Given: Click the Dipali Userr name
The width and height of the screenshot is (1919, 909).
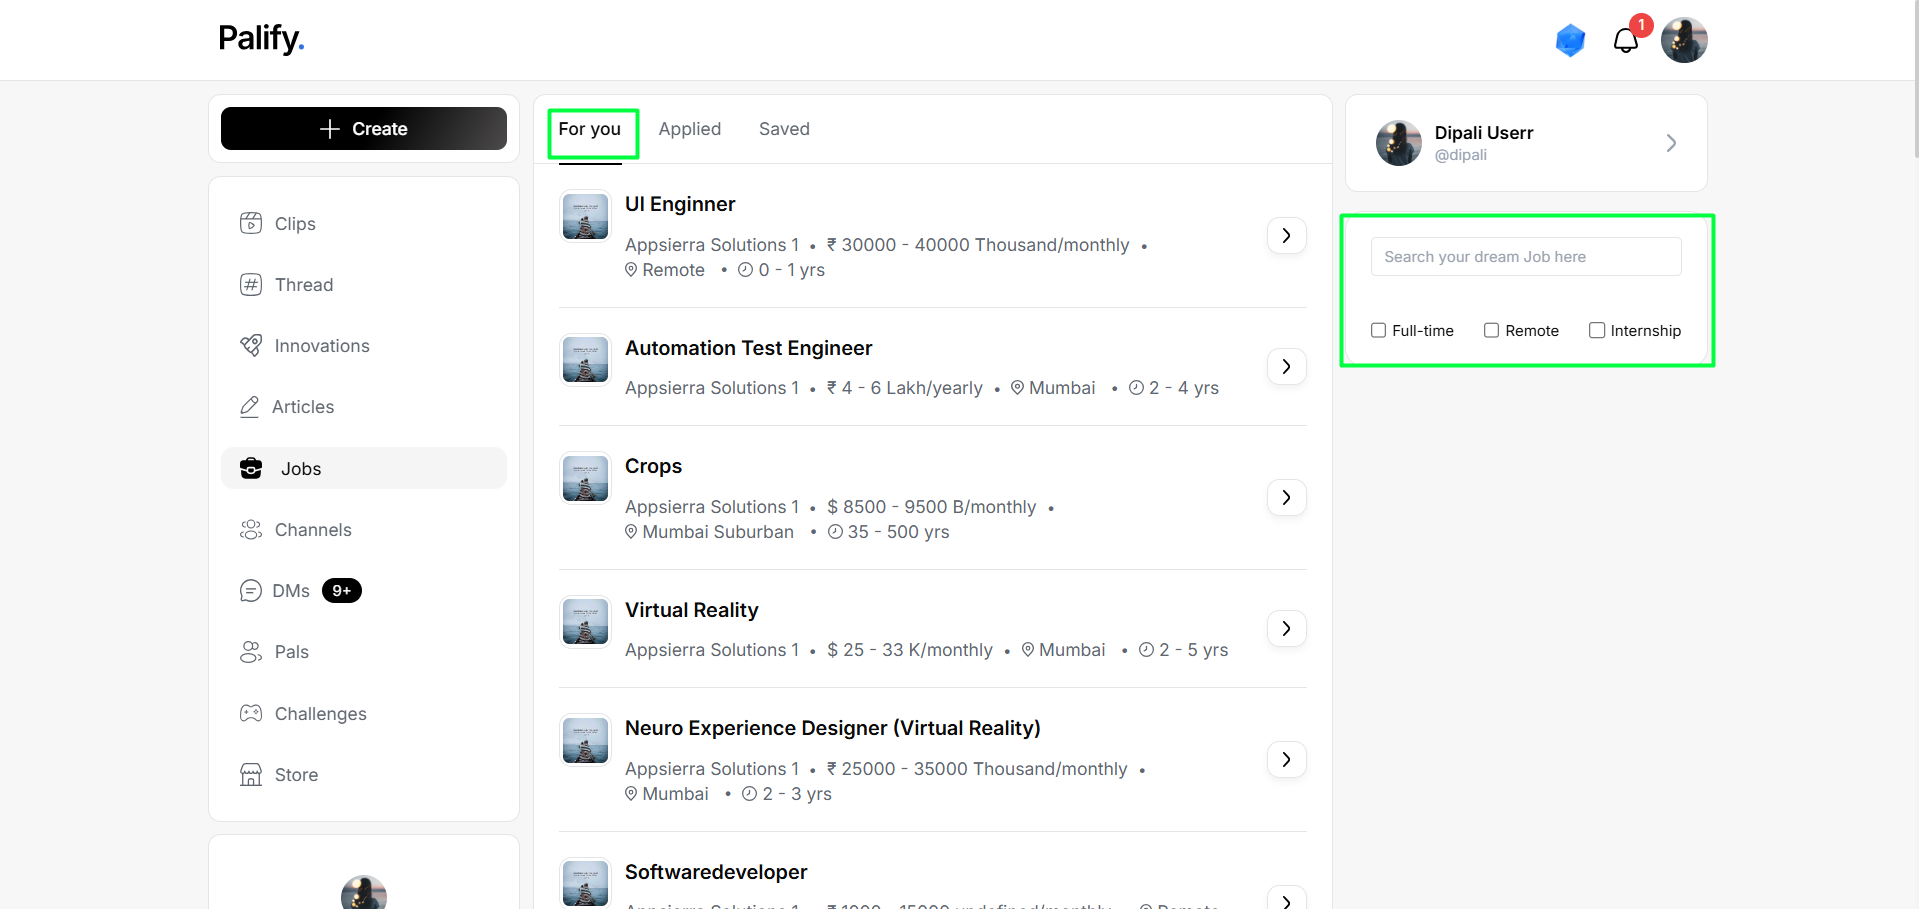Looking at the screenshot, I should coord(1484,132).
